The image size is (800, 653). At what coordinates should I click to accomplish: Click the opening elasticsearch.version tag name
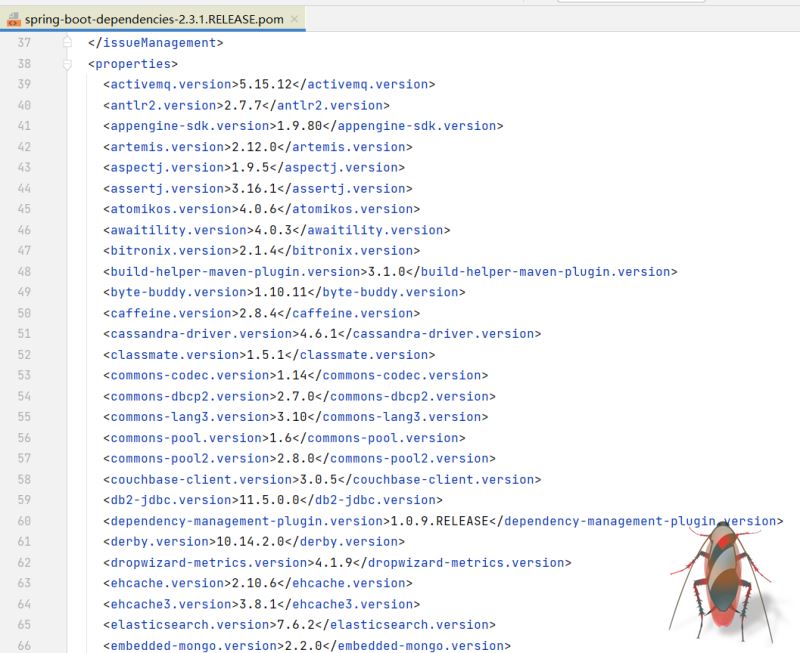point(190,625)
